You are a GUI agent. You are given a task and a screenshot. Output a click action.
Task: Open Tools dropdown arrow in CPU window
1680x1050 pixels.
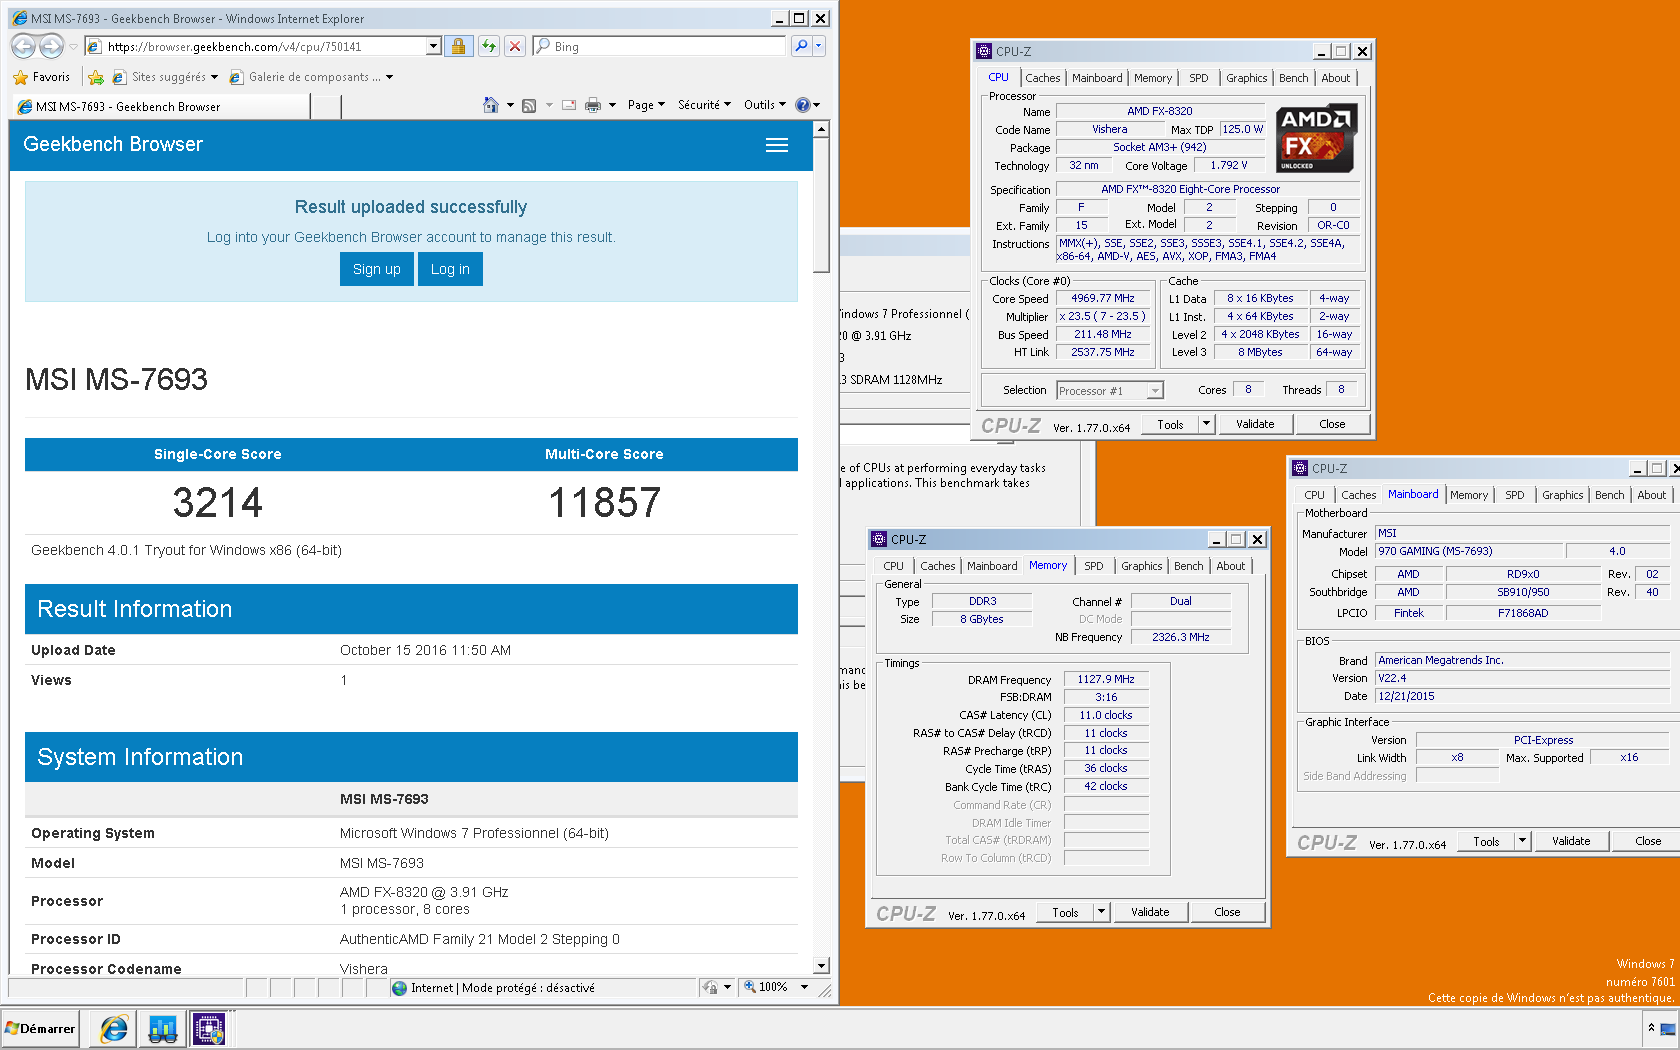click(x=1206, y=424)
